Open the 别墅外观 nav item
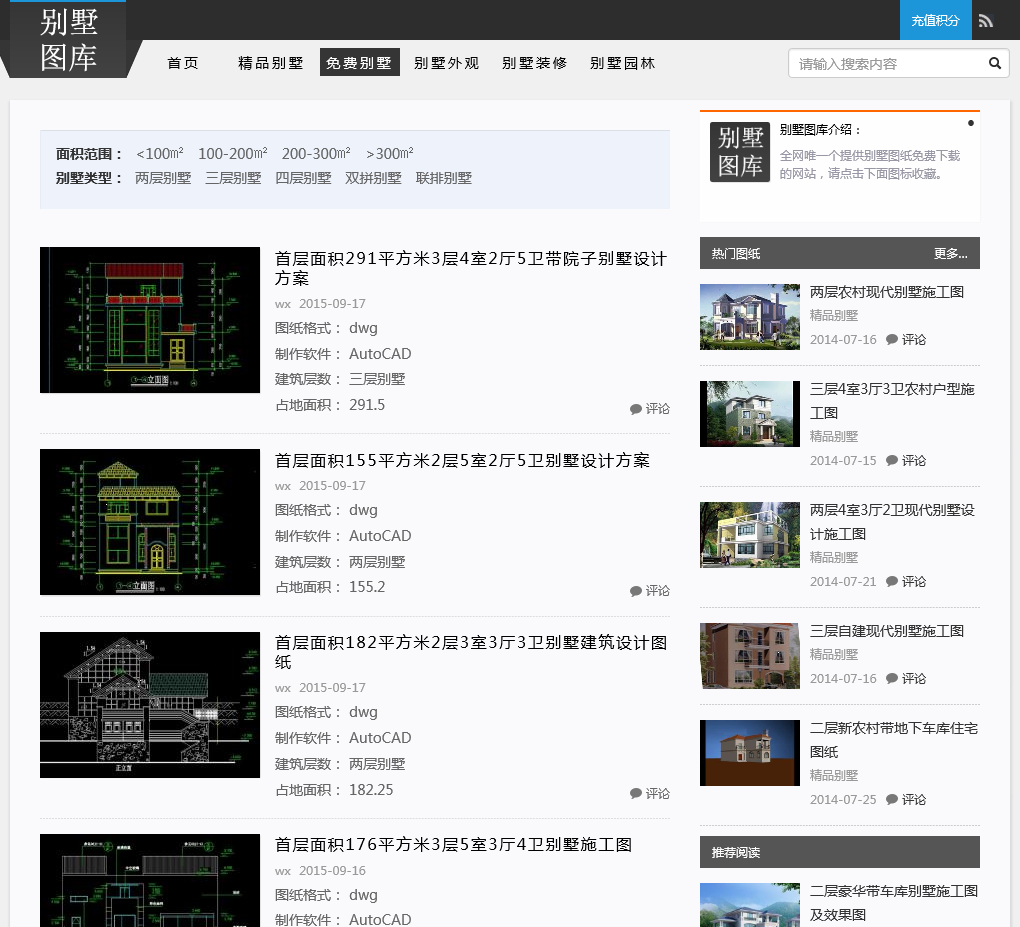 446,62
